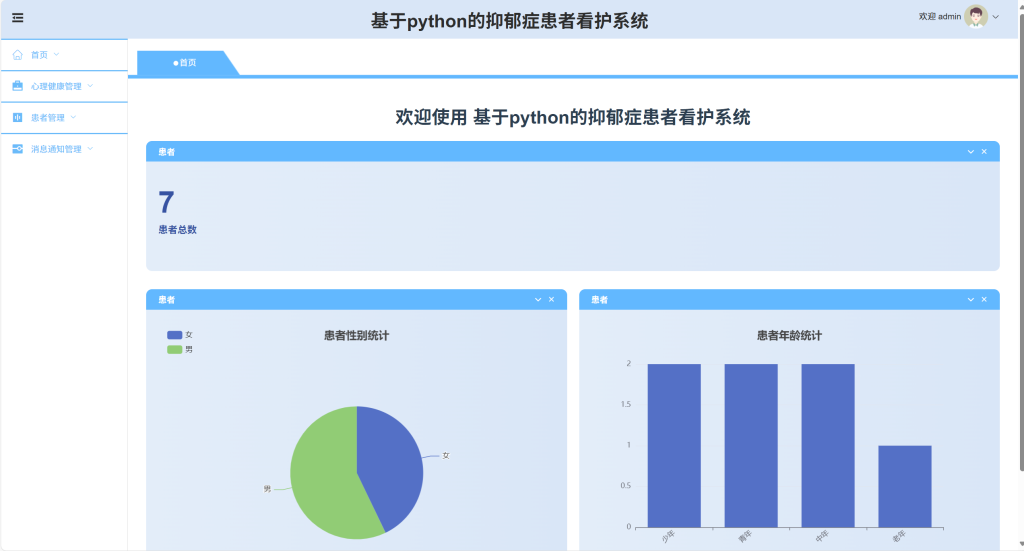The image size is (1024, 551).
Task: Toggle 女 series in pie legend
Action: (x=180, y=335)
